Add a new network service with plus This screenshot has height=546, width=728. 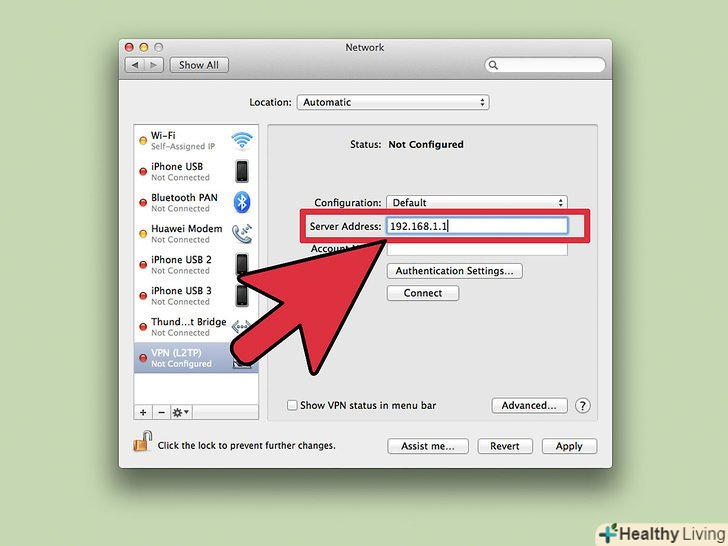(143, 412)
